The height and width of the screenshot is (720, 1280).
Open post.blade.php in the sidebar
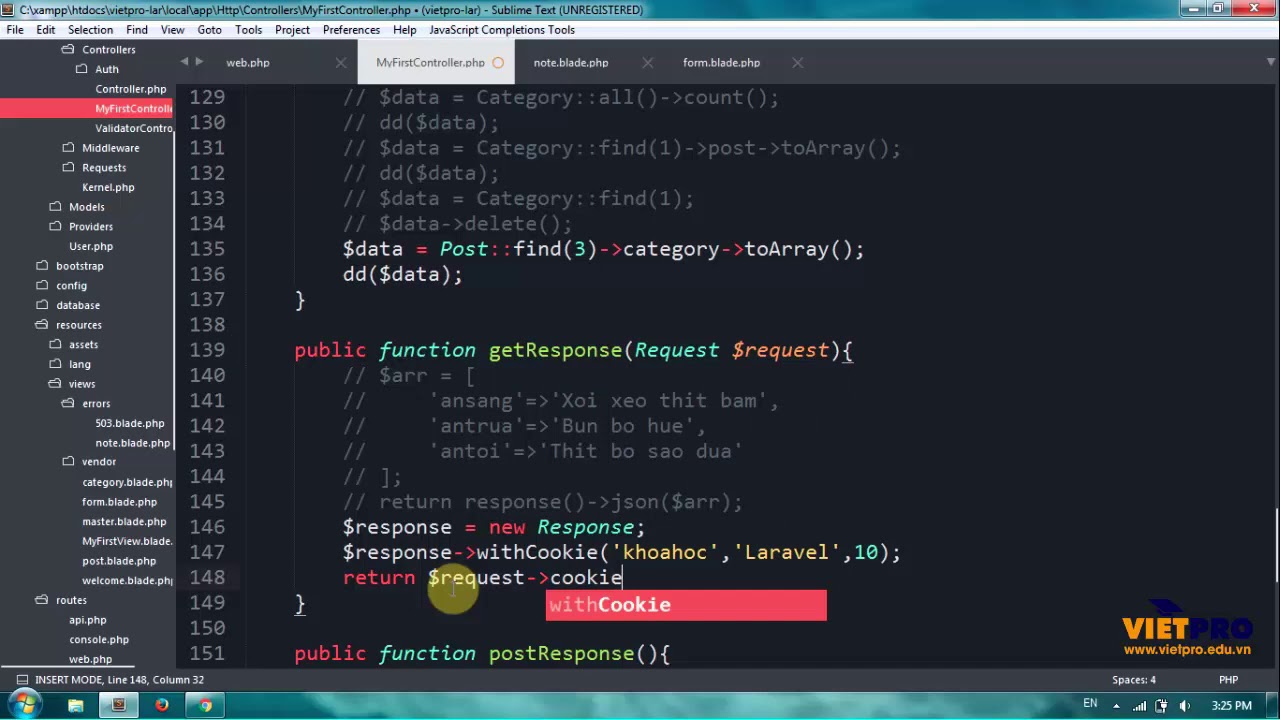coord(119,561)
